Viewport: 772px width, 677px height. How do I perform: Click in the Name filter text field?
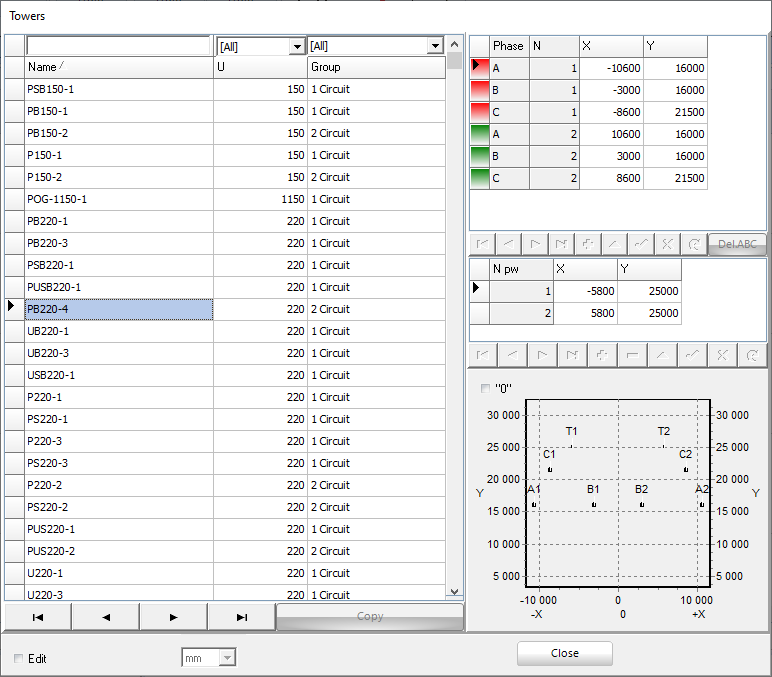[x=117, y=46]
